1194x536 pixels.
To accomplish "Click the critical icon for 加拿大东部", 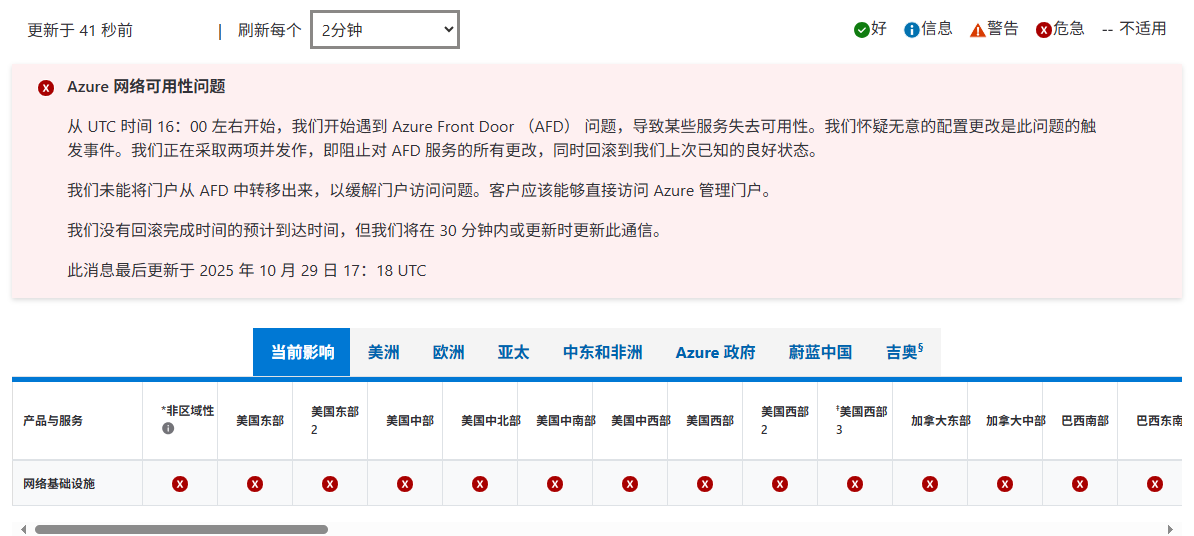I will tap(930, 484).
